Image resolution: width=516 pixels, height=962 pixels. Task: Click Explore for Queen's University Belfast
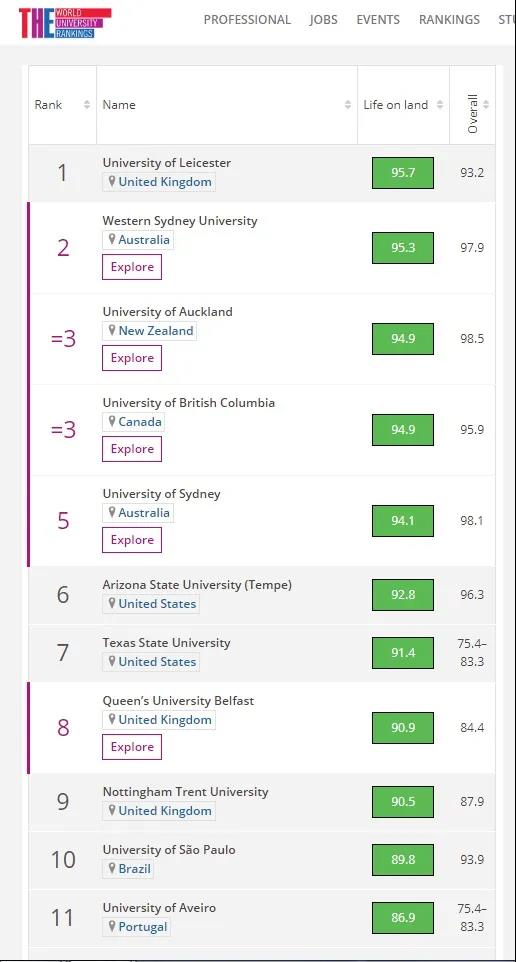click(132, 747)
